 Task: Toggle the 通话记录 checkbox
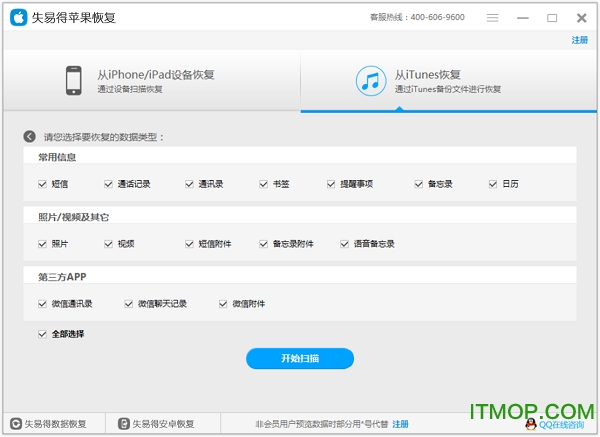[x=107, y=184]
